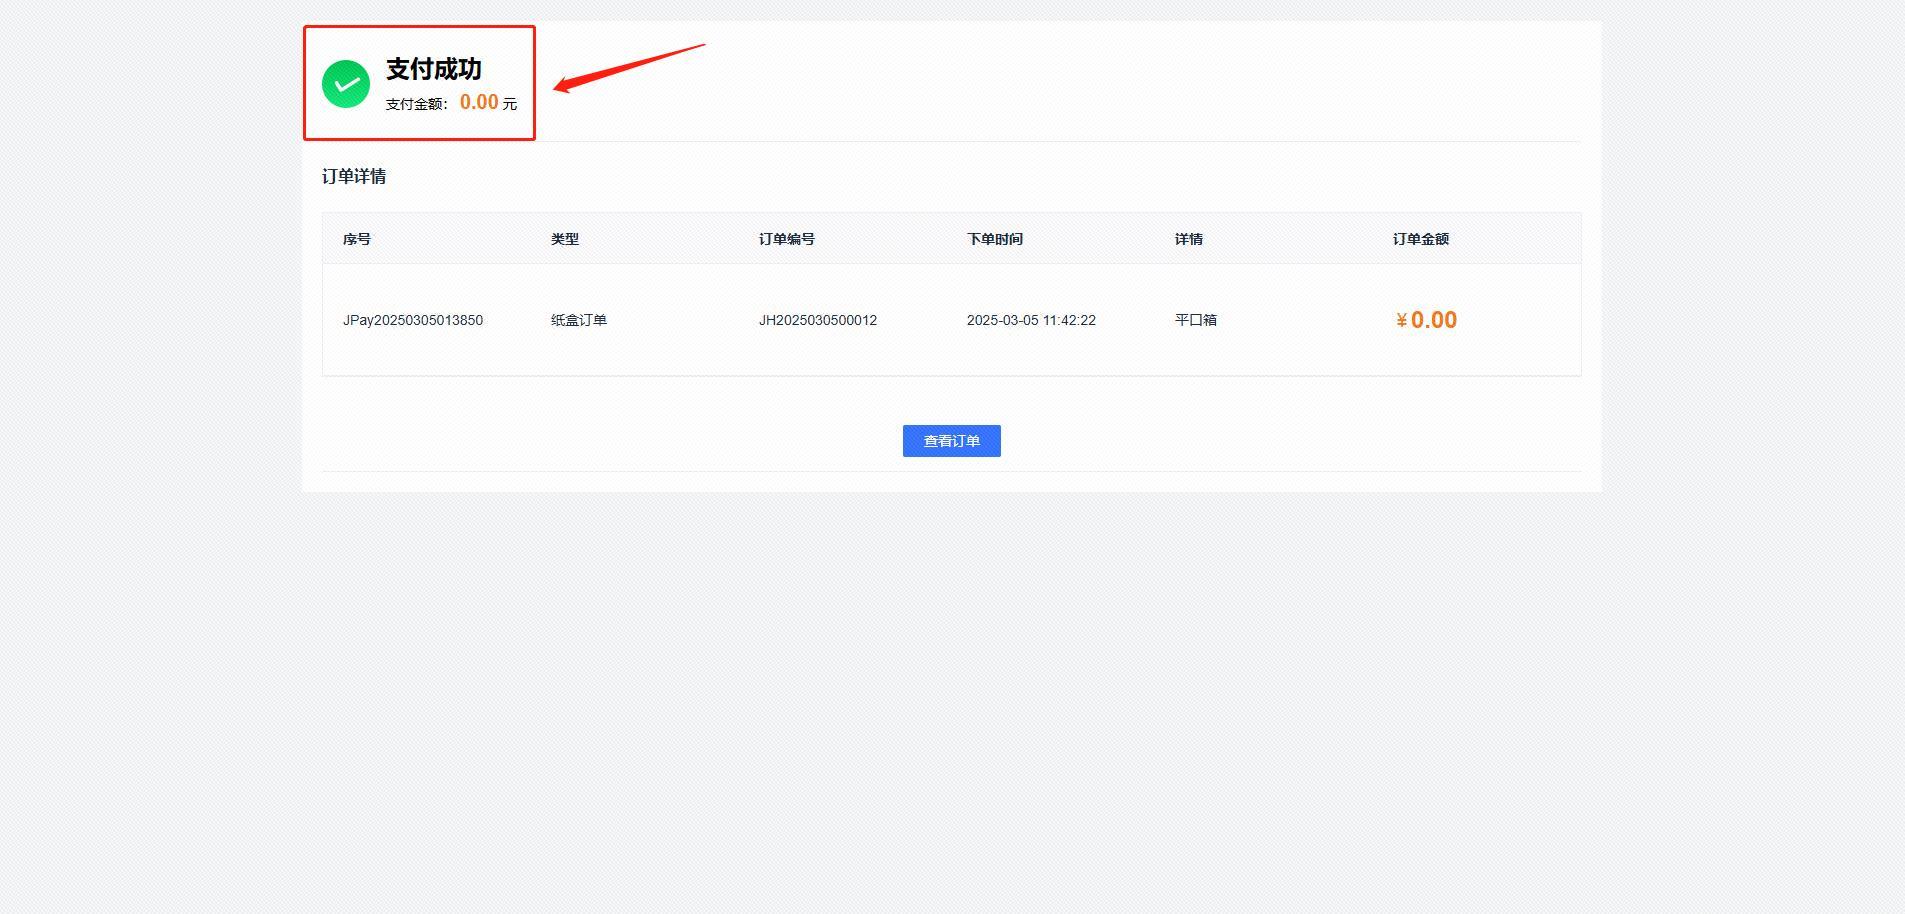Click order time 2025-03-05 11:42:22
1905x914 pixels.
click(1031, 320)
